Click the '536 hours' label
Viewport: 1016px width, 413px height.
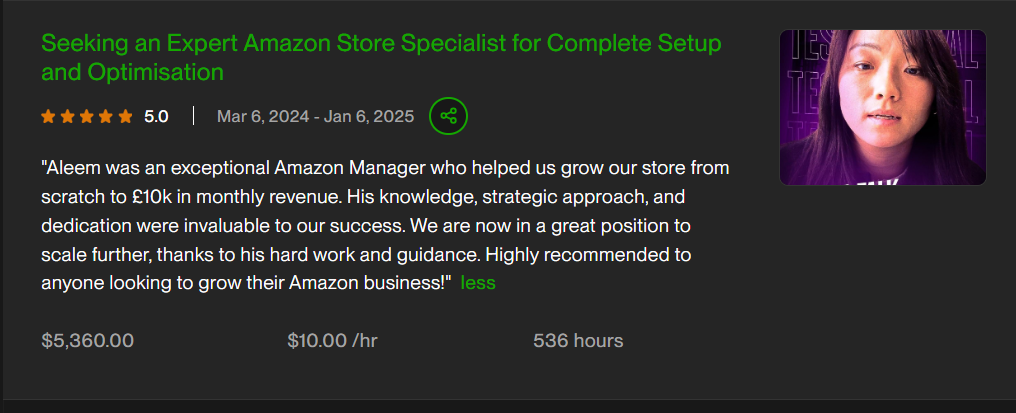point(578,341)
